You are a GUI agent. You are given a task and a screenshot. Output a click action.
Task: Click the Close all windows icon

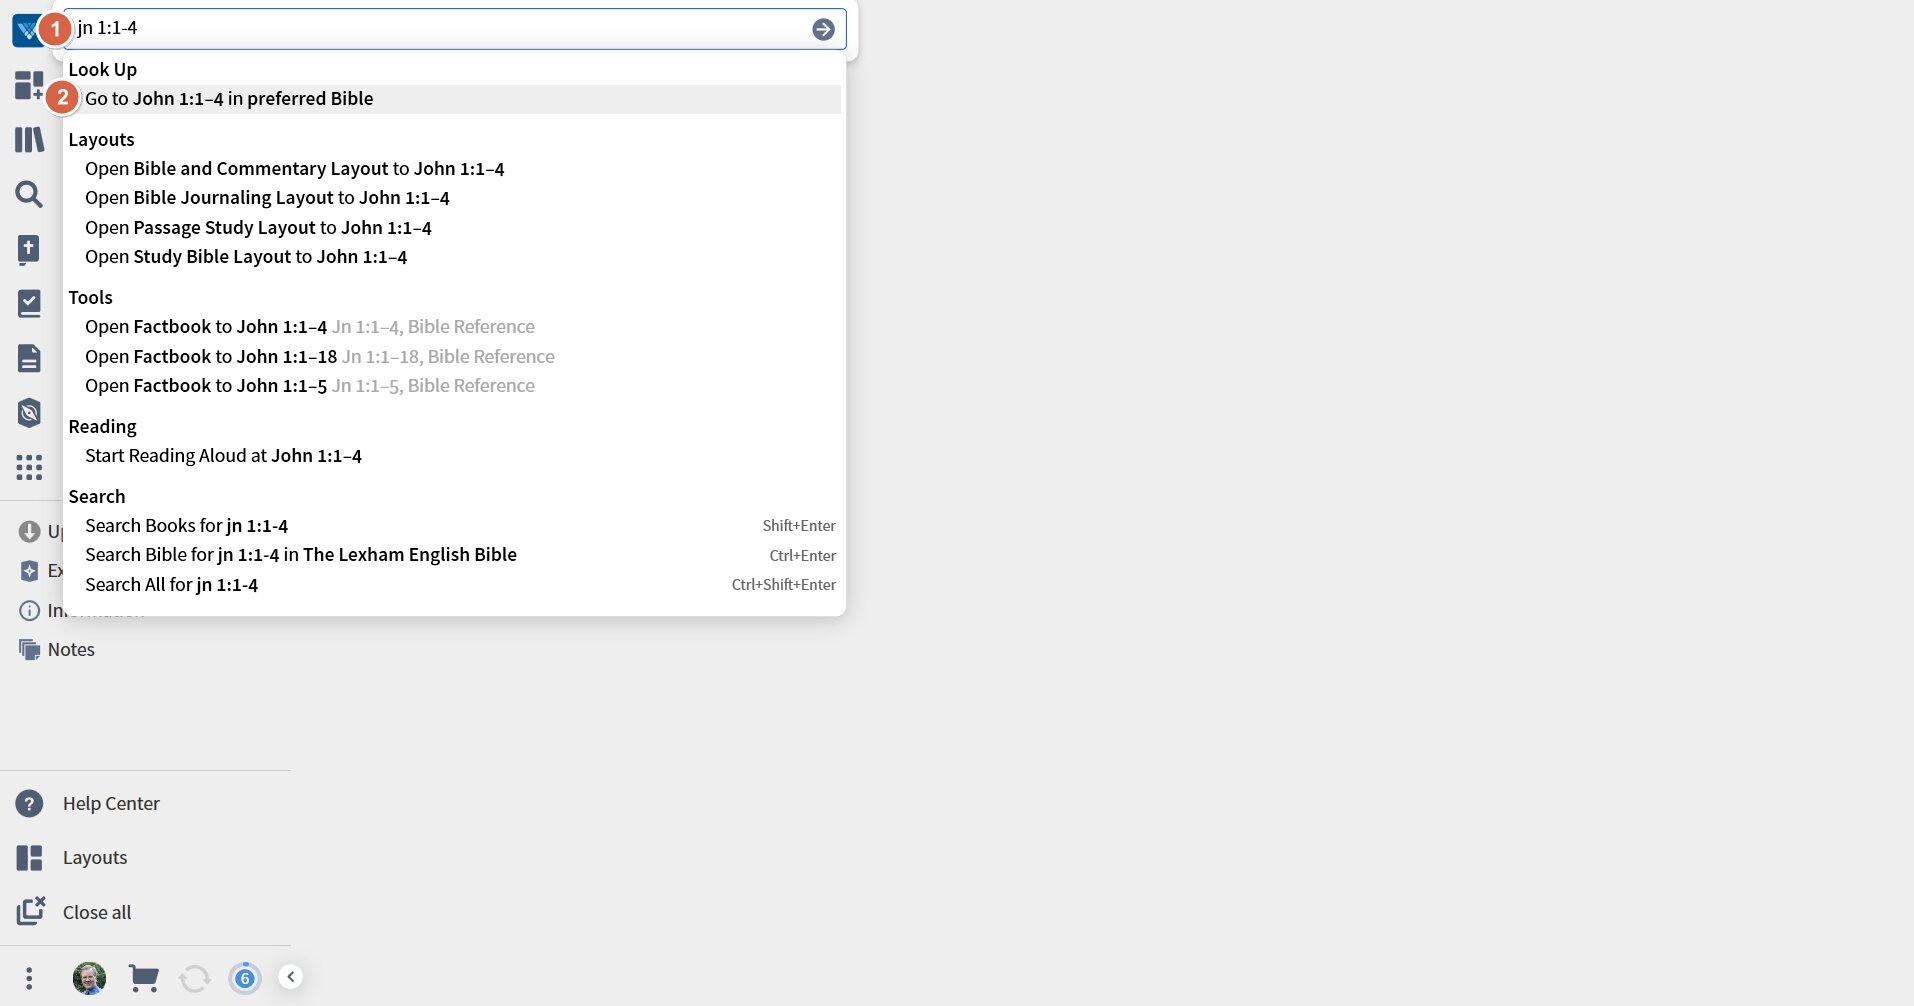click(x=30, y=911)
